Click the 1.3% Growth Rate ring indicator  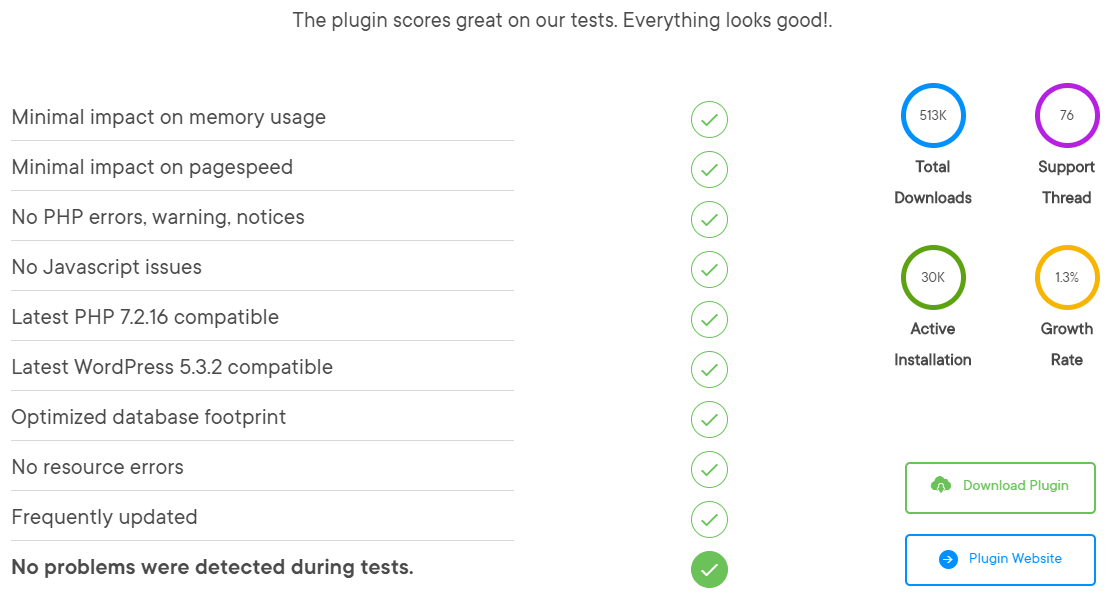coord(1066,277)
